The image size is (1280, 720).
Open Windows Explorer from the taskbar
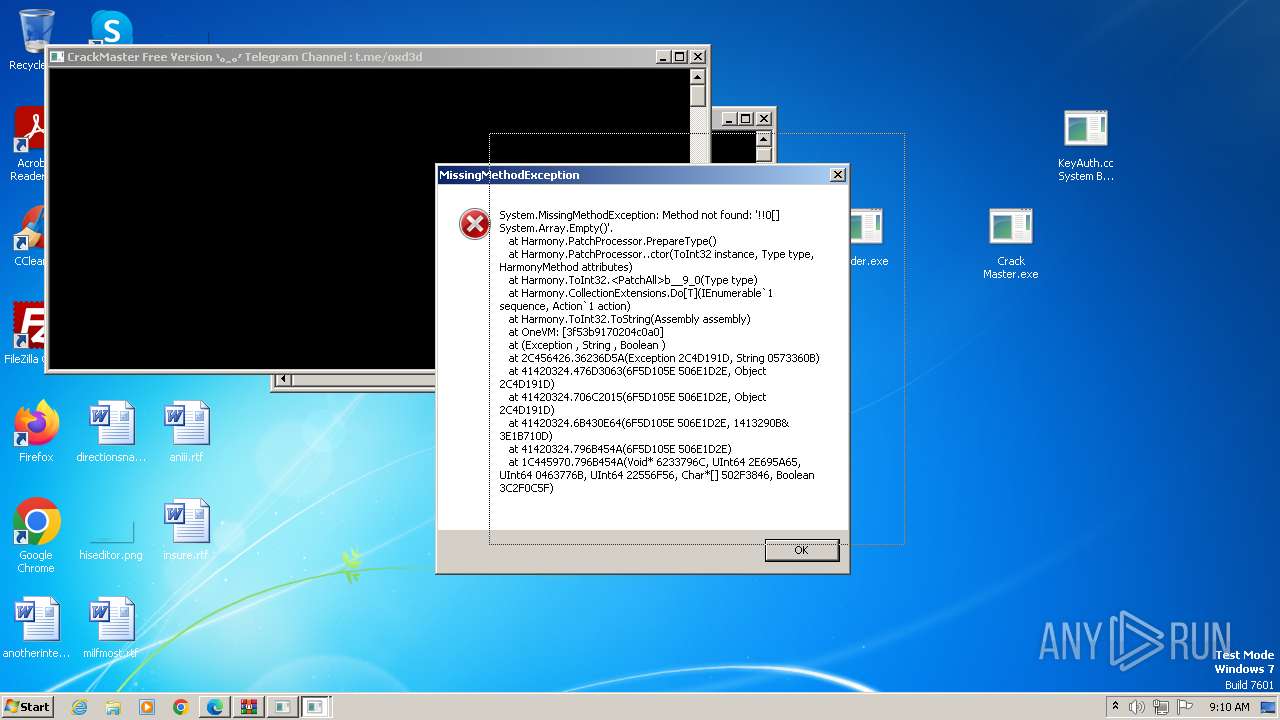tap(113, 707)
